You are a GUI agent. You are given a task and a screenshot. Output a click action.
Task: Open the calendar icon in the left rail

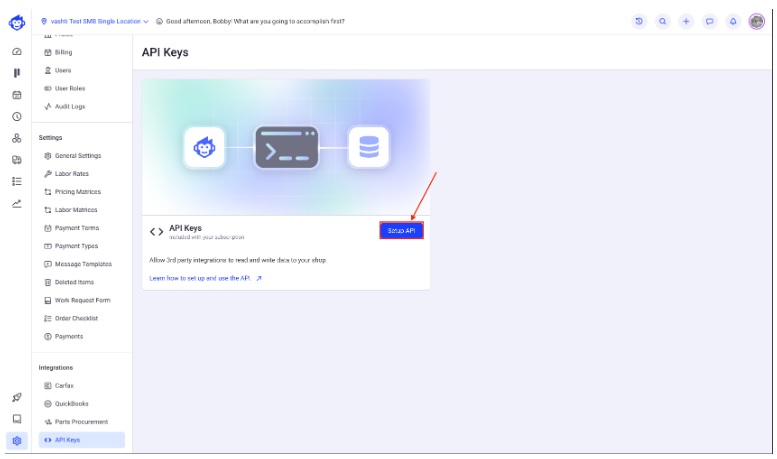click(x=17, y=95)
